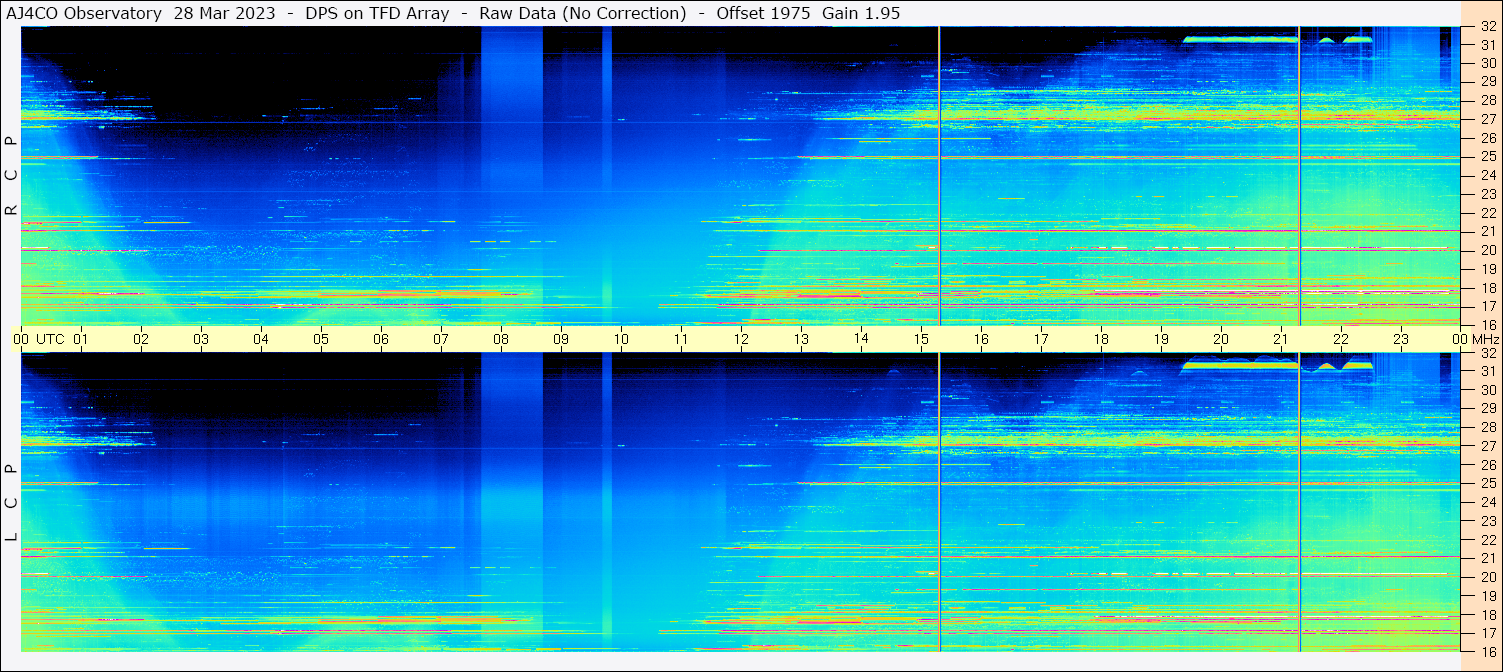Click the 03 hour tick label
This screenshot has width=1503, height=672.
tap(201, 339)
